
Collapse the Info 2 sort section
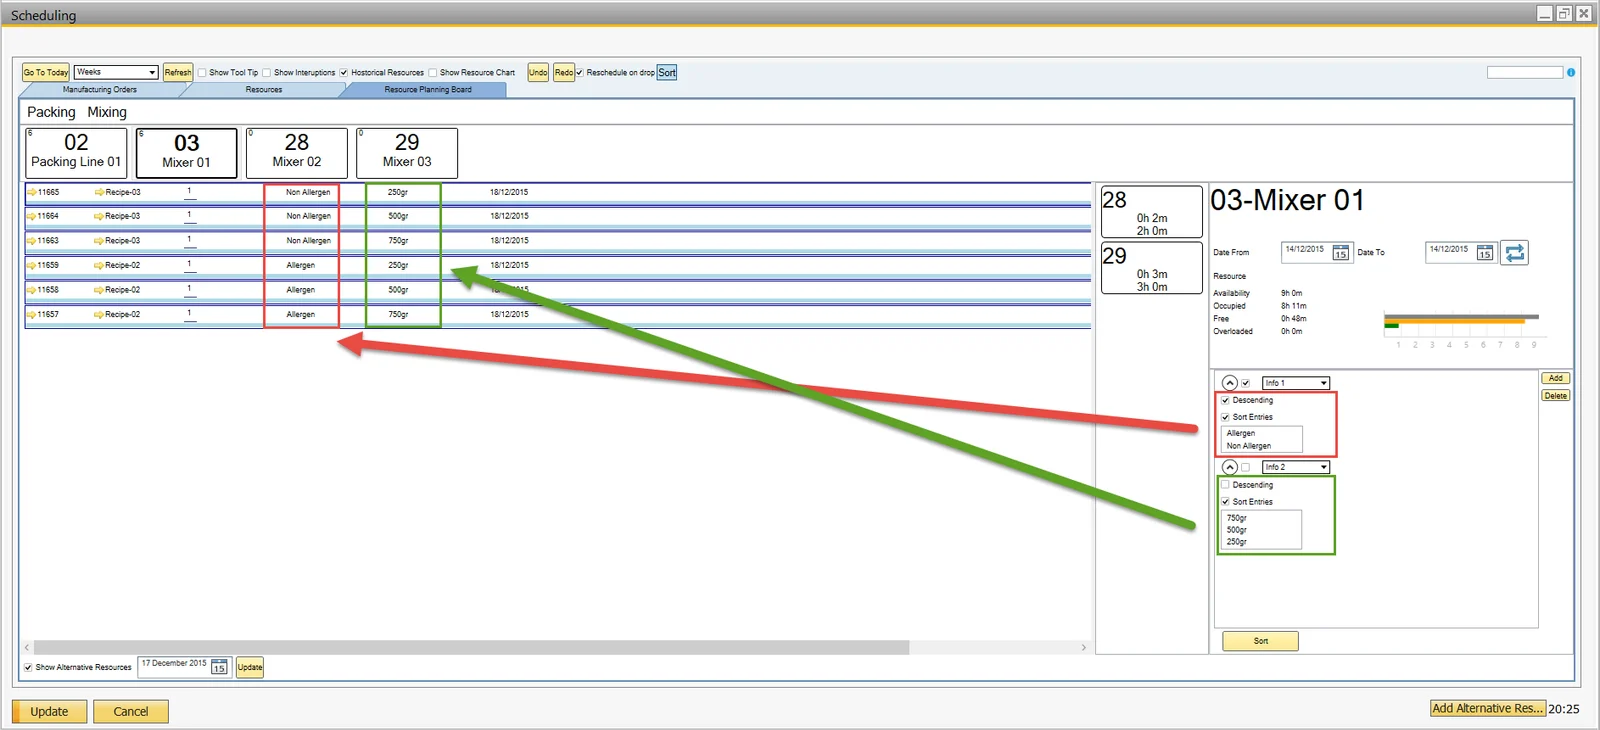pos(1230,467)
